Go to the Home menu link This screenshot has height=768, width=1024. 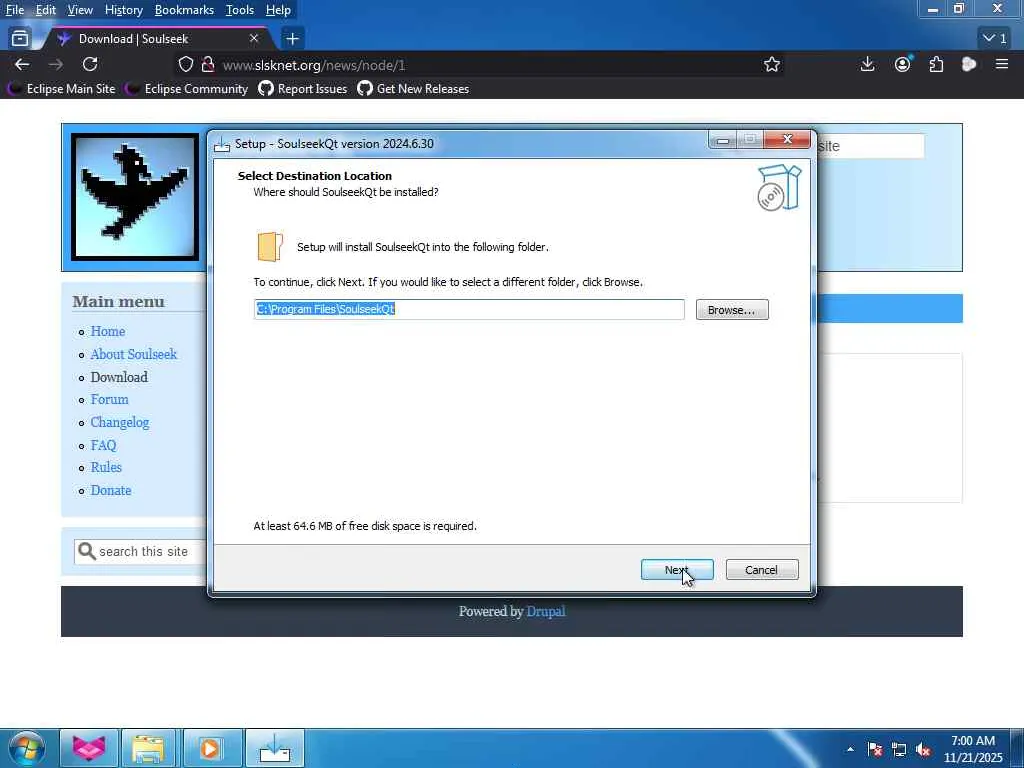click(108, 331)
